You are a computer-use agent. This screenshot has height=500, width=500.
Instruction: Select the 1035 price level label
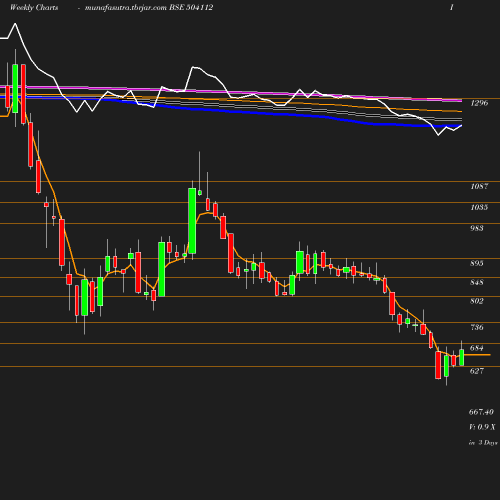pyautogui.click(x=479, y=207)
